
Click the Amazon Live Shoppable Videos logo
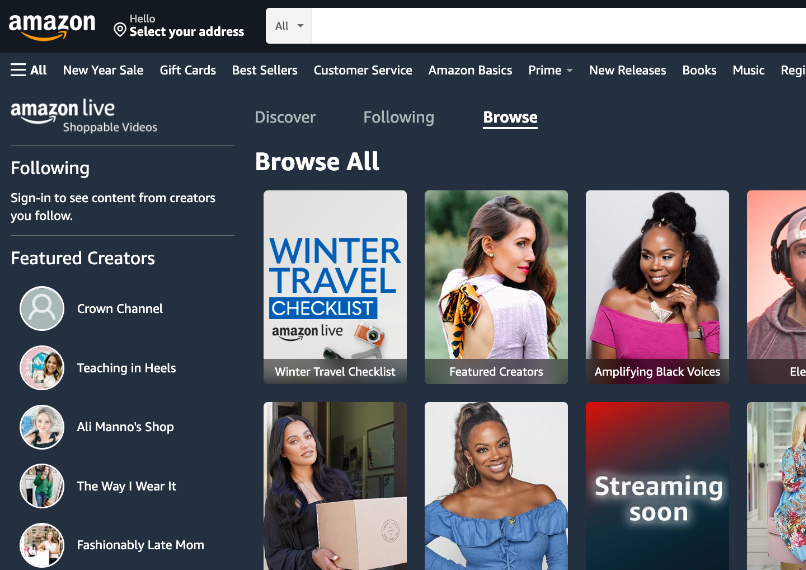[84, 116]
